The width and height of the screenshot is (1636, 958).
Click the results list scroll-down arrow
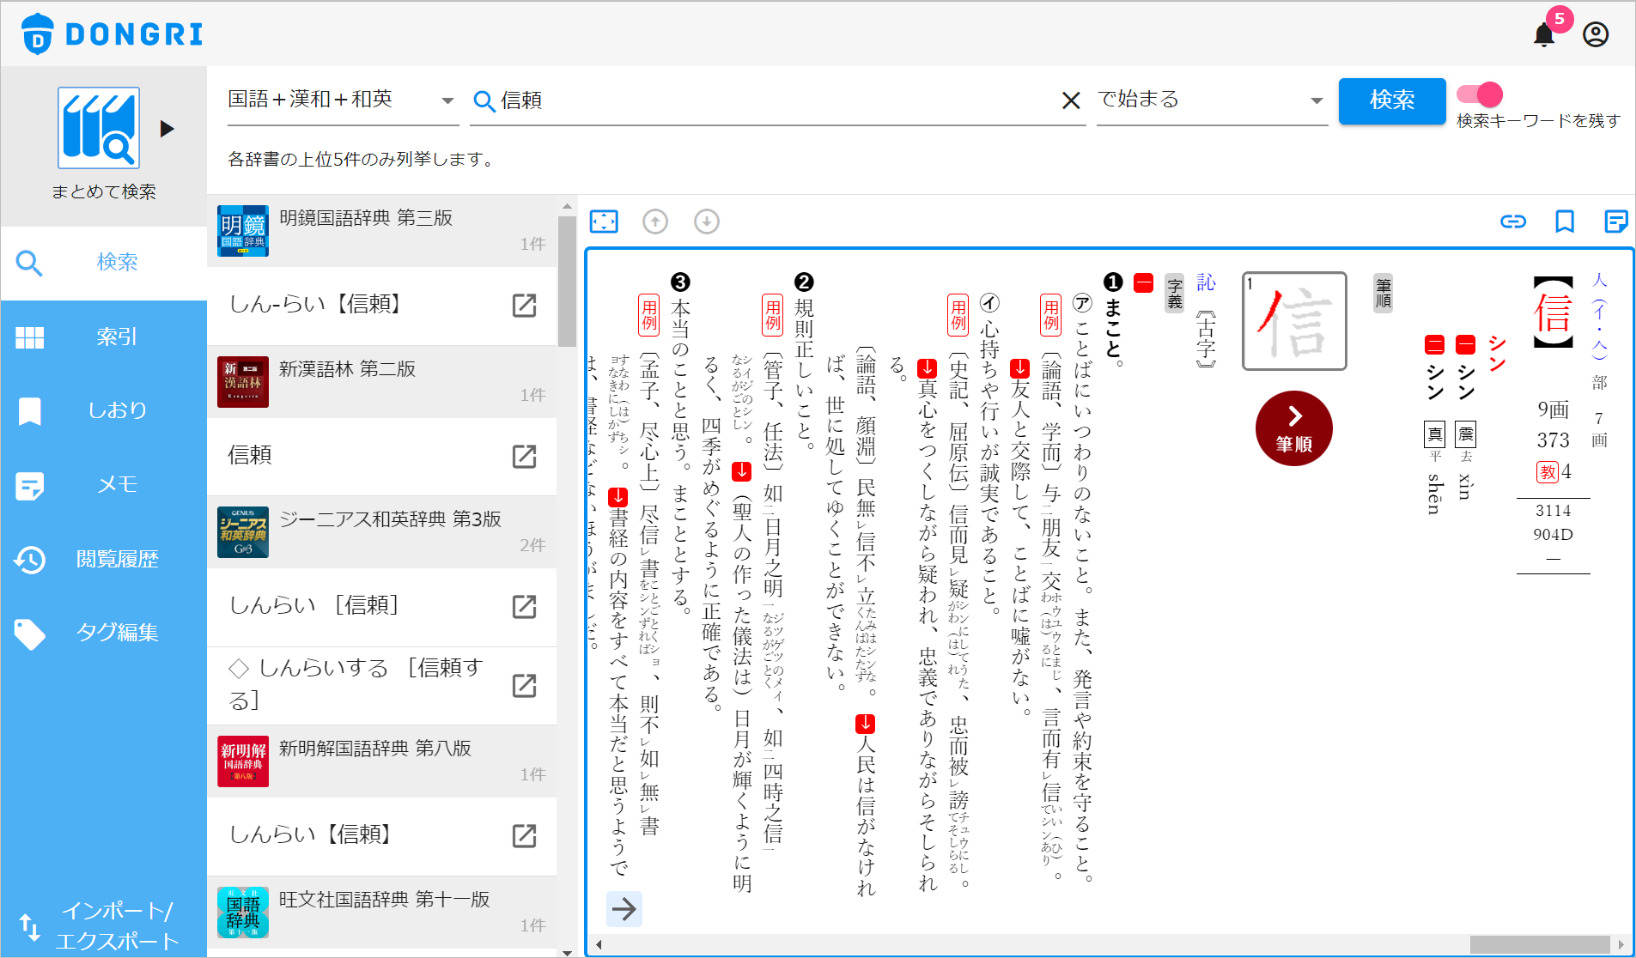click(567, 952)
